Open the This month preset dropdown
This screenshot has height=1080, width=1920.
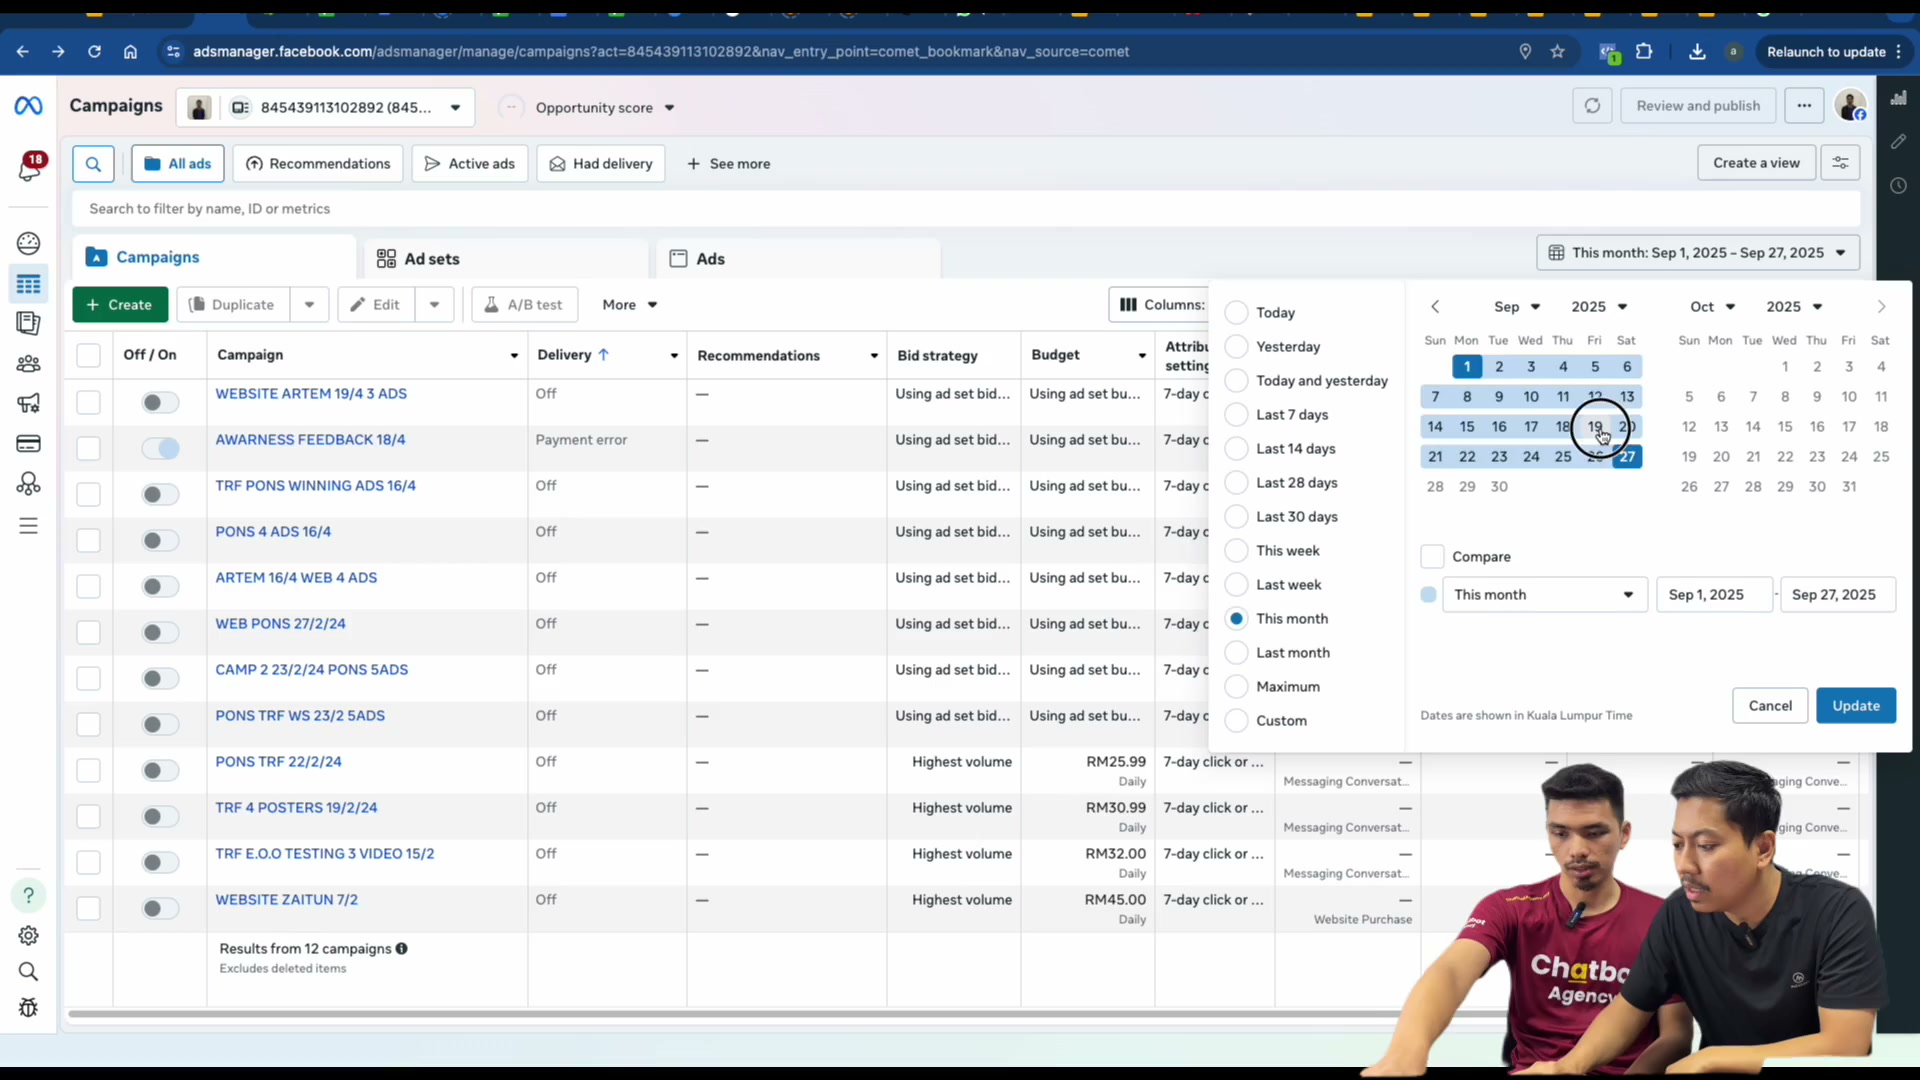click(x=1544, y=595)
